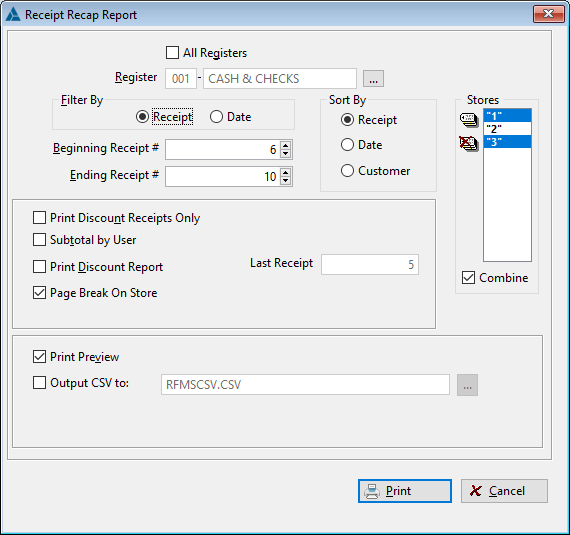
Task: Choose Sort By Date option
Action: [347, 145]
